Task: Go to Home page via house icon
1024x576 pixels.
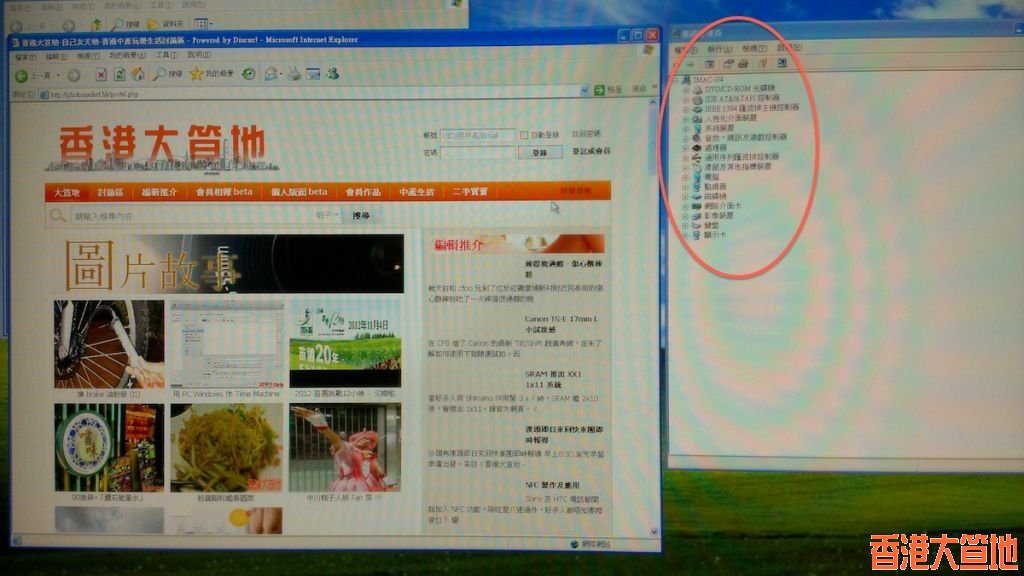Action: [x=137, y=75]
